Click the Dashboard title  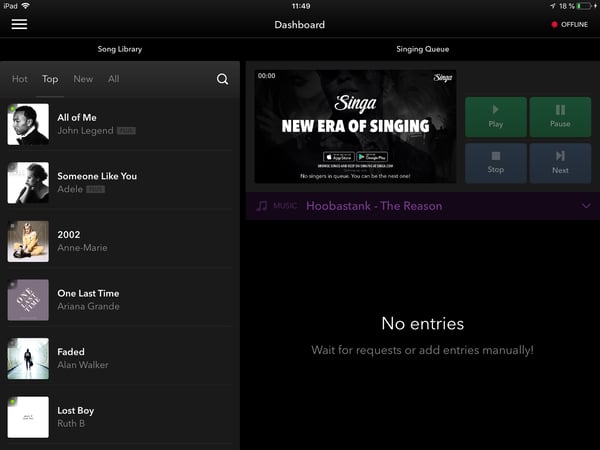pos(300,25)
